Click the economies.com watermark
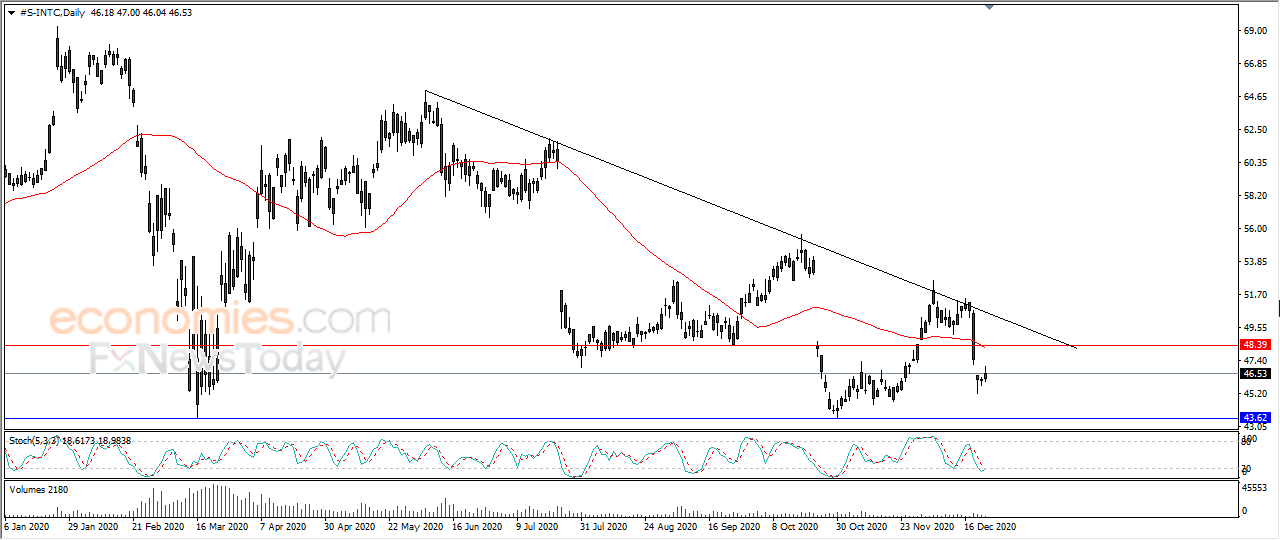The height and width of the screenshot is (540, 1280). (x=219, y=319)
